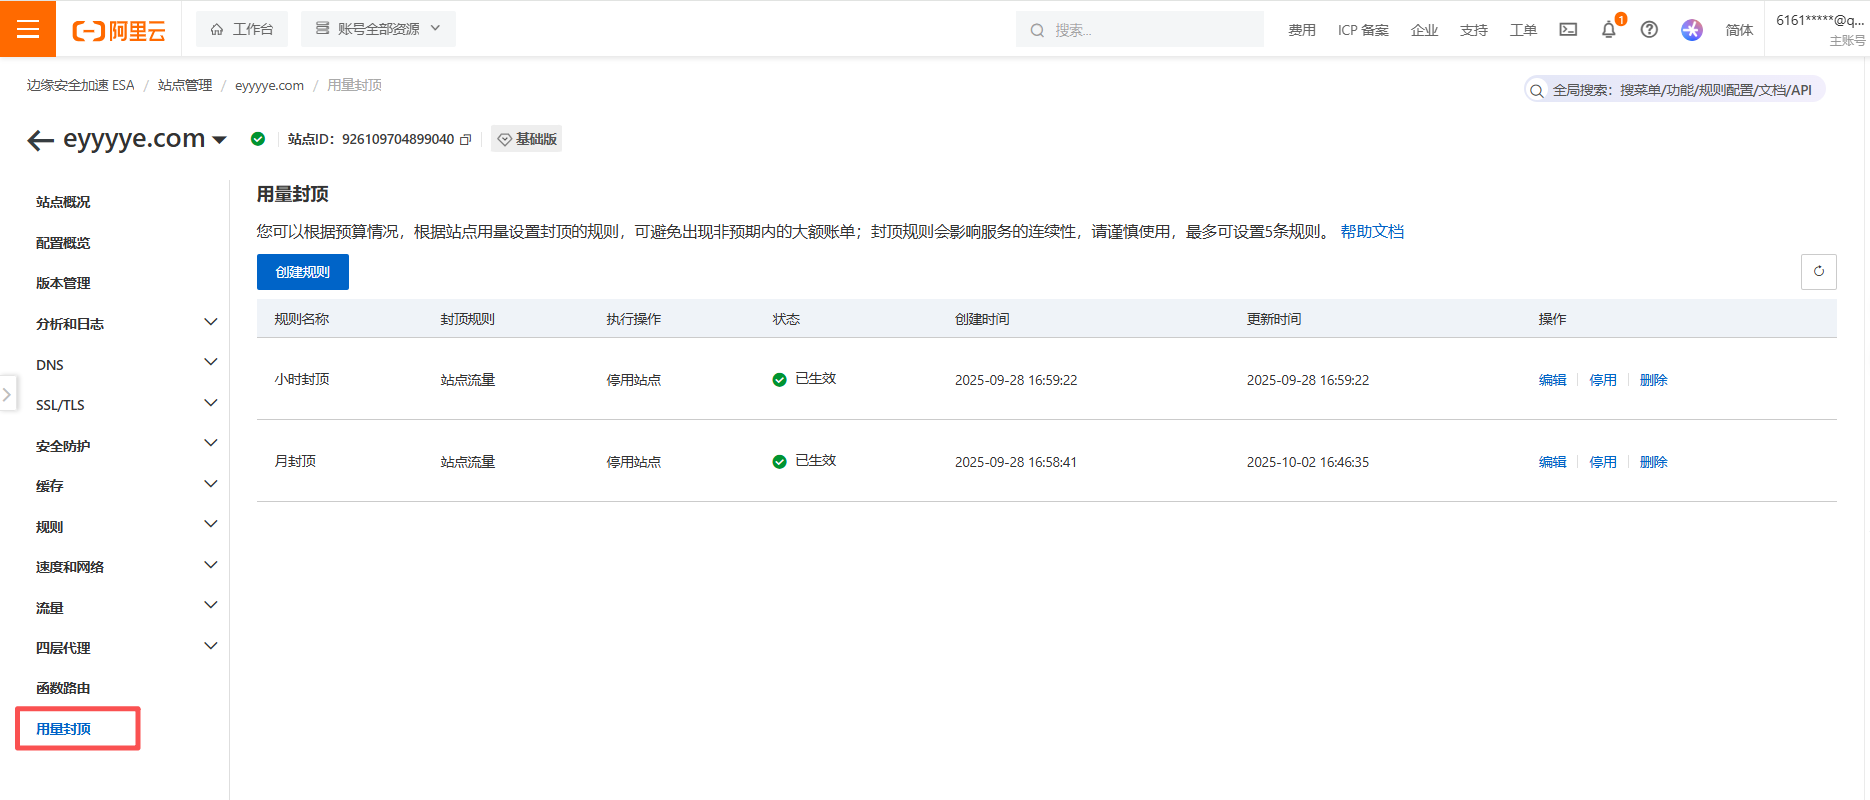
Task: Open the help question mark icon
Action: tap(1649, 30)
